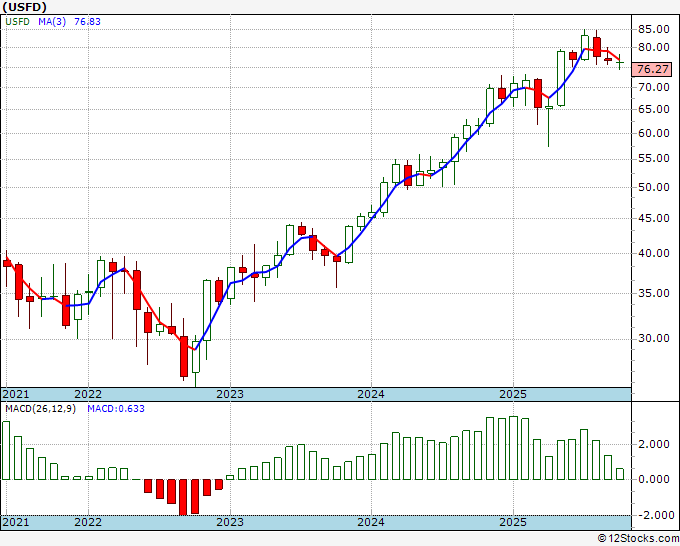Click the 2024 label on MACD panel axis

371,521
